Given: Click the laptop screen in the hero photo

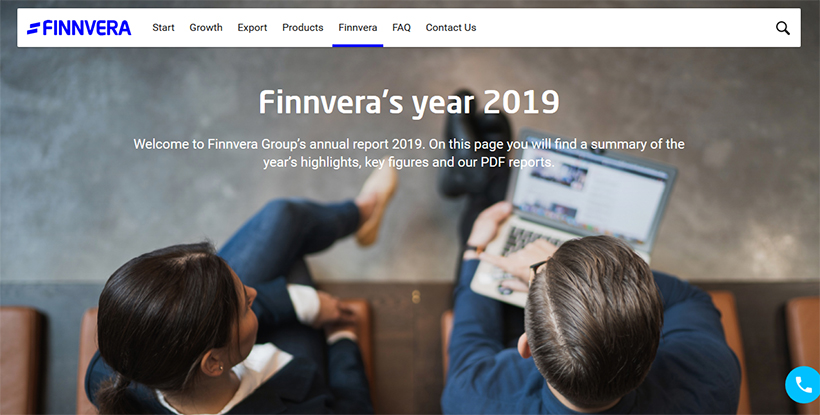Looking at the screenshot, I should [x=591, y=192].
